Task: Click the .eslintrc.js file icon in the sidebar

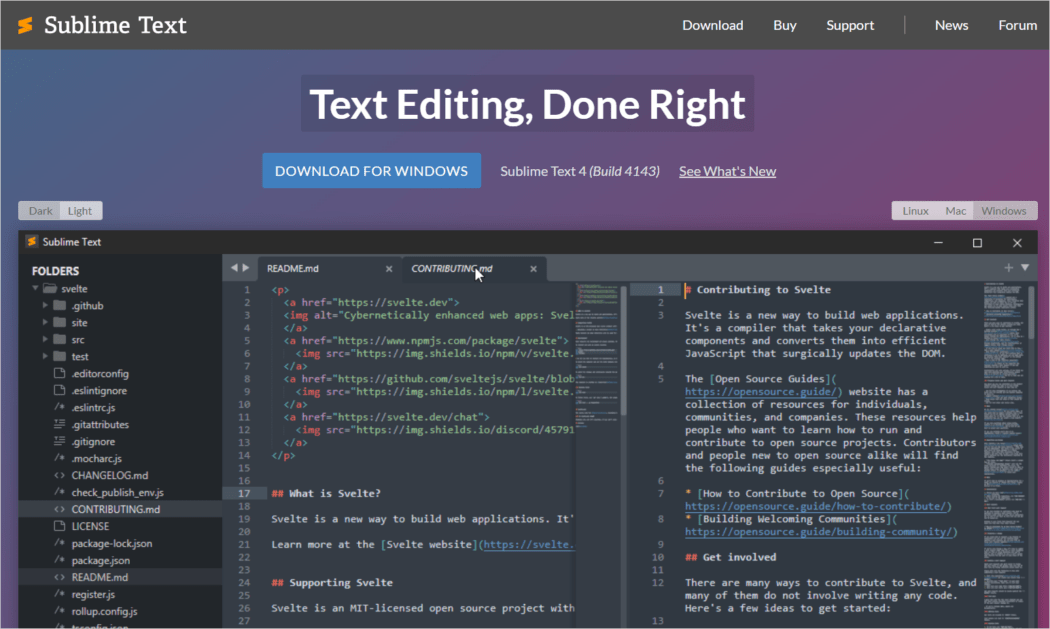Action: click(58, 407)
